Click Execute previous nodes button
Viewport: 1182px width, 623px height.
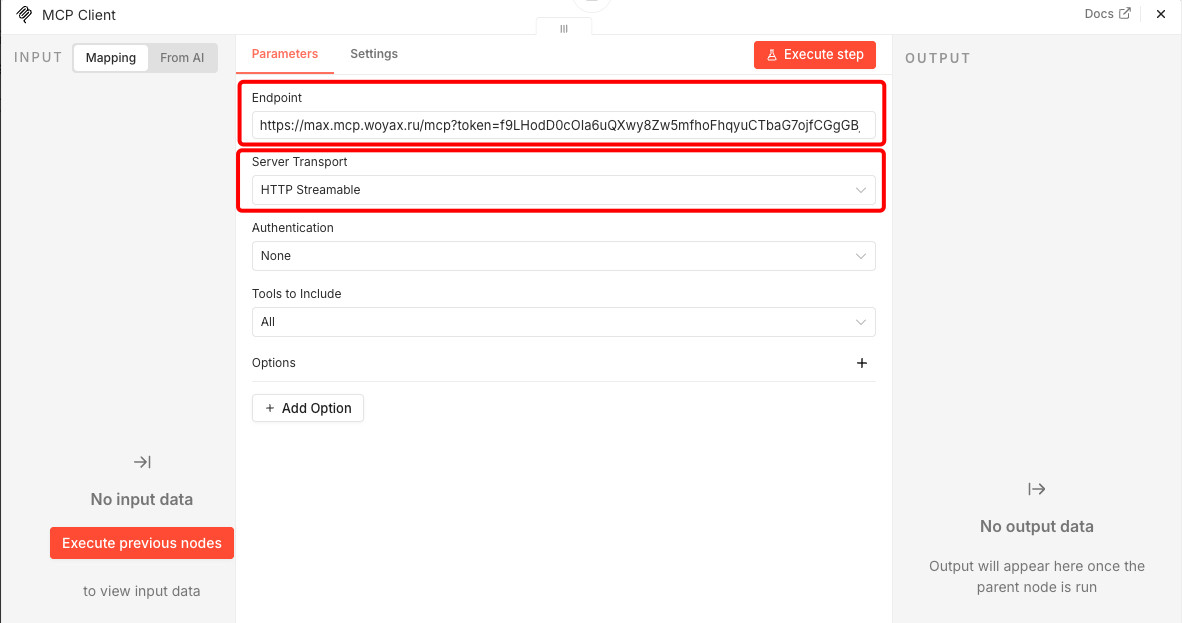coord(142,543)
